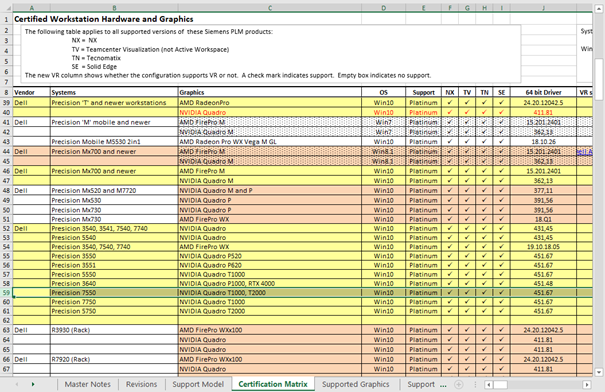Click cell 'R3930 (Rack)'
Image resolution: width=605 pixels, height=392 pixels.
coord(114,330)
